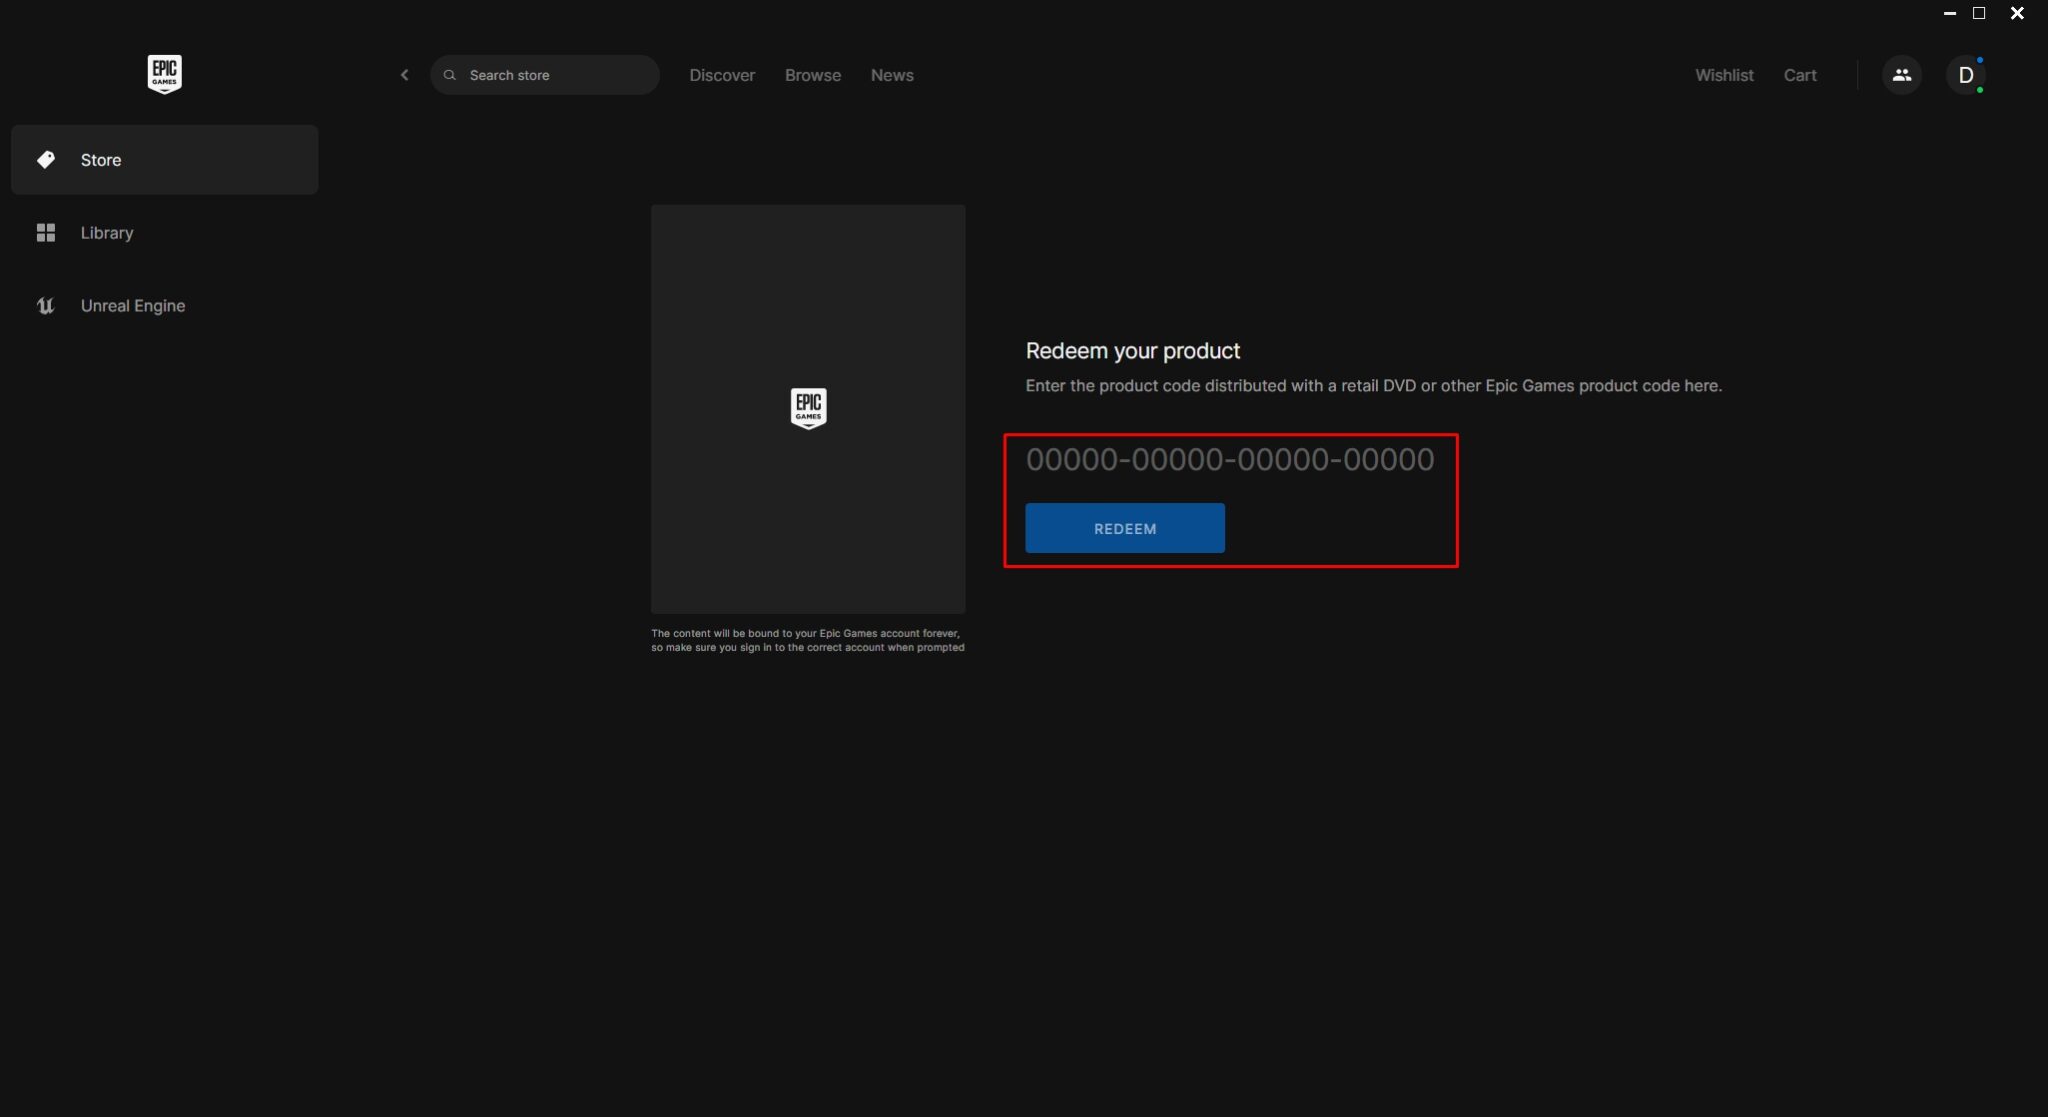Select the Unreal Engine icon
2048x1117 pixels.
point(46,306)
